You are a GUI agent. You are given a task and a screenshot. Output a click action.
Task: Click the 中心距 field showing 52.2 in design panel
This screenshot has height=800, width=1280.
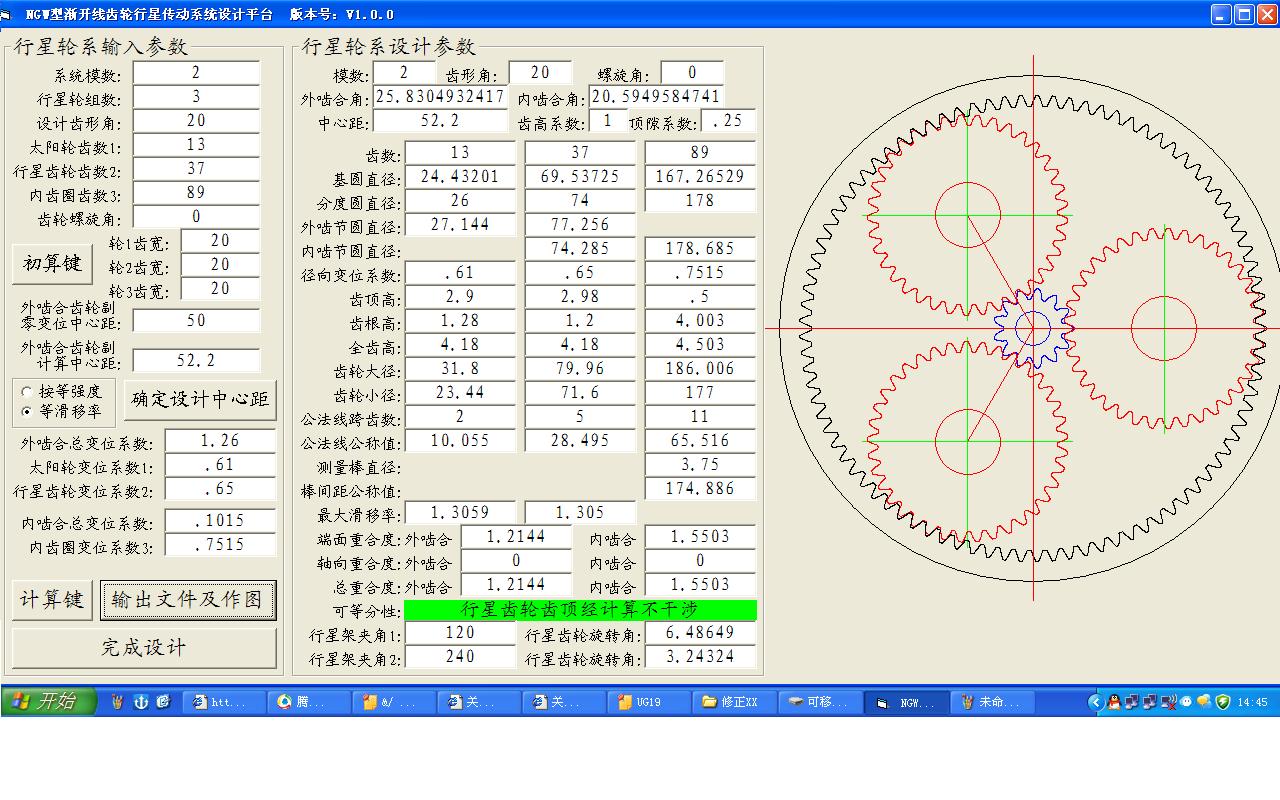pyautogui.click(x=440, y=121)
